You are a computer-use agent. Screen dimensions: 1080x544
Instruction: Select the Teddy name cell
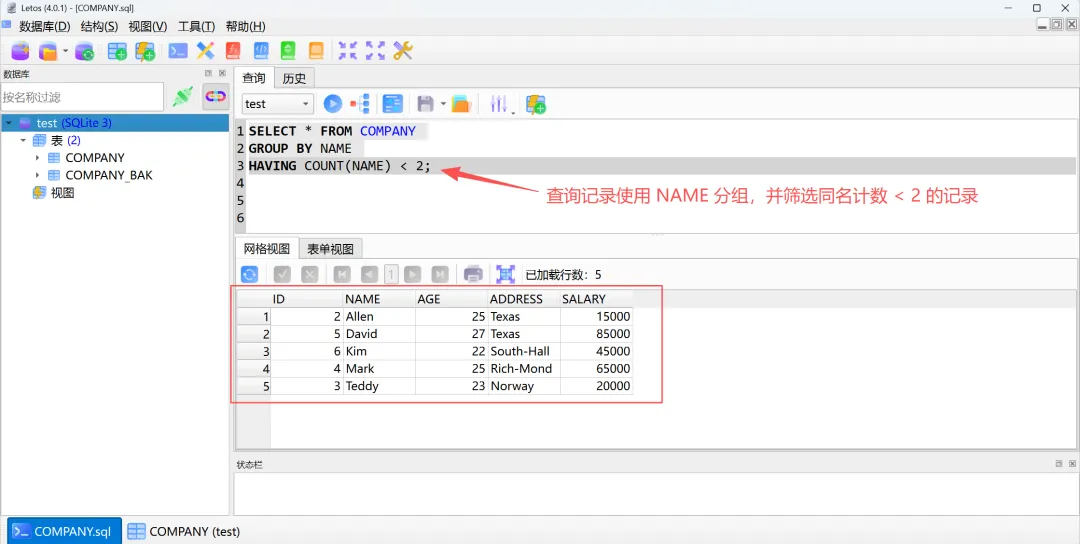pos(379,386)
